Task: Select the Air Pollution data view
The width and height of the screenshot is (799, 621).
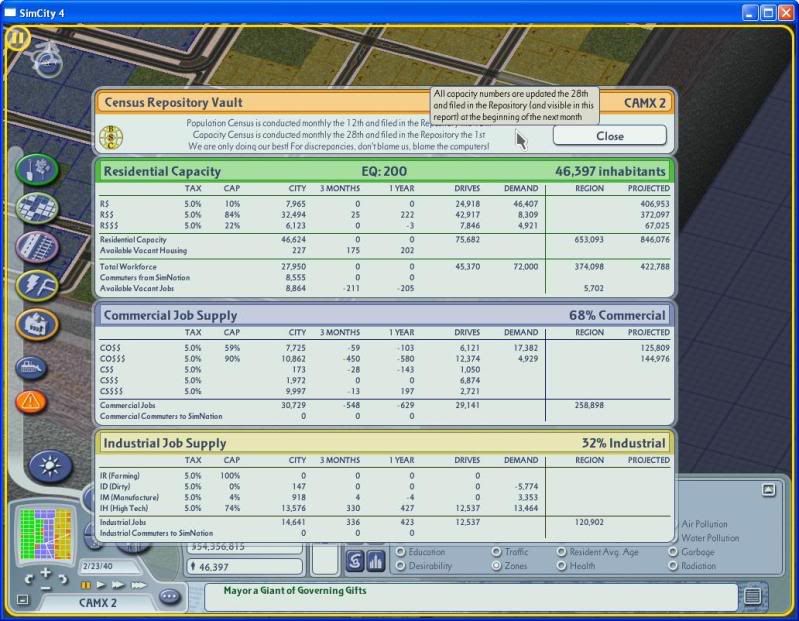Action: click(x=704, y=524)
